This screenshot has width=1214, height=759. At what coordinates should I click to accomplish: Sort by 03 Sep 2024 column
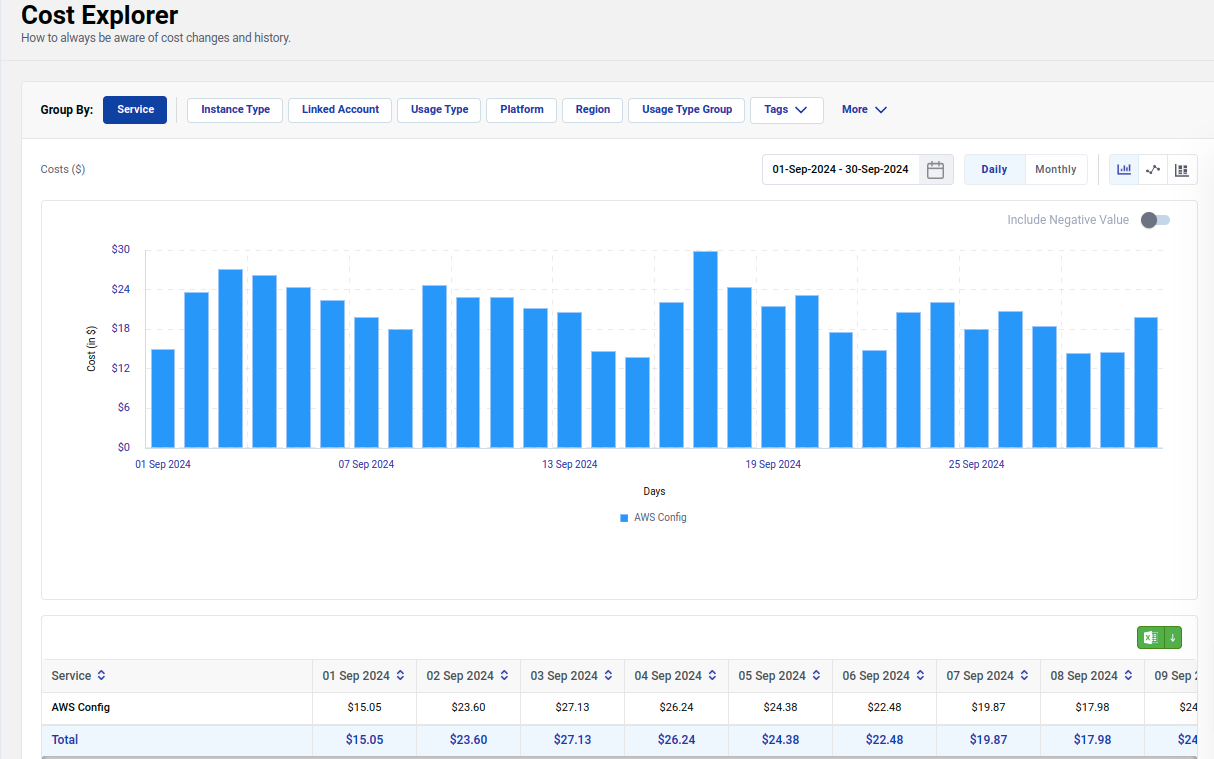[x=608, y=676]
